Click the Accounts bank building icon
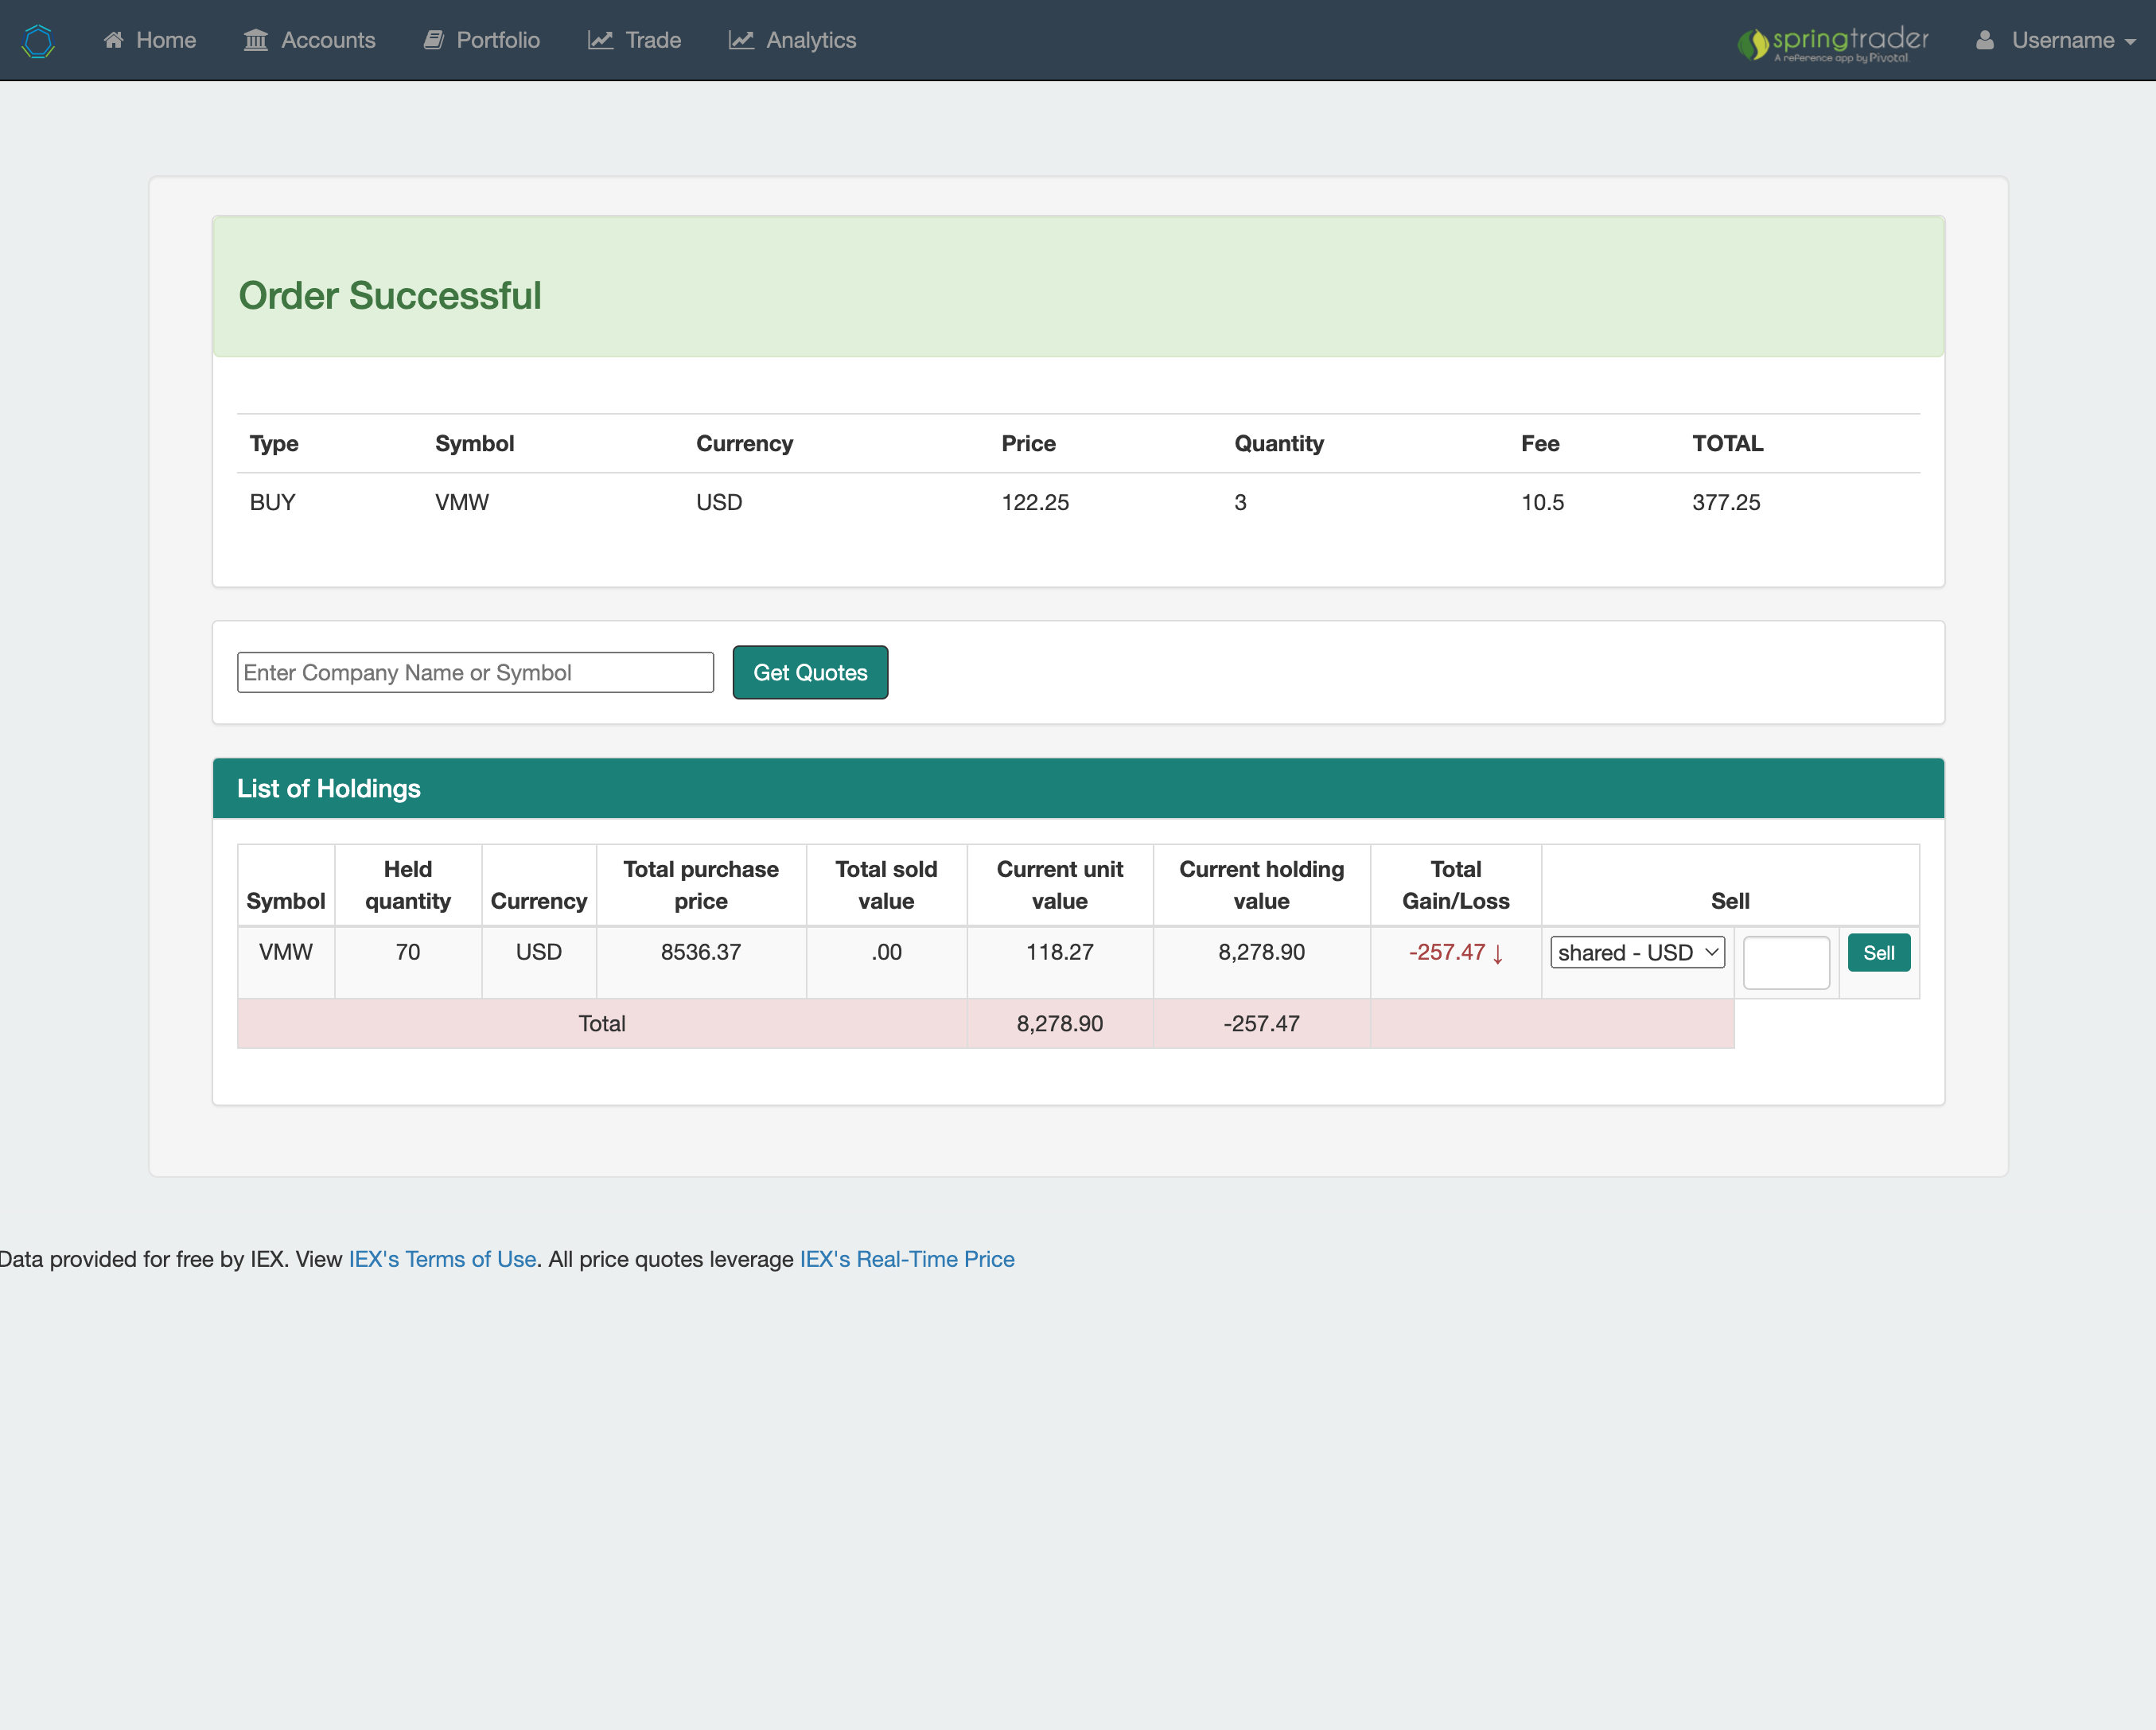The image size is (2156, 1730). click(x=256, y=40)
